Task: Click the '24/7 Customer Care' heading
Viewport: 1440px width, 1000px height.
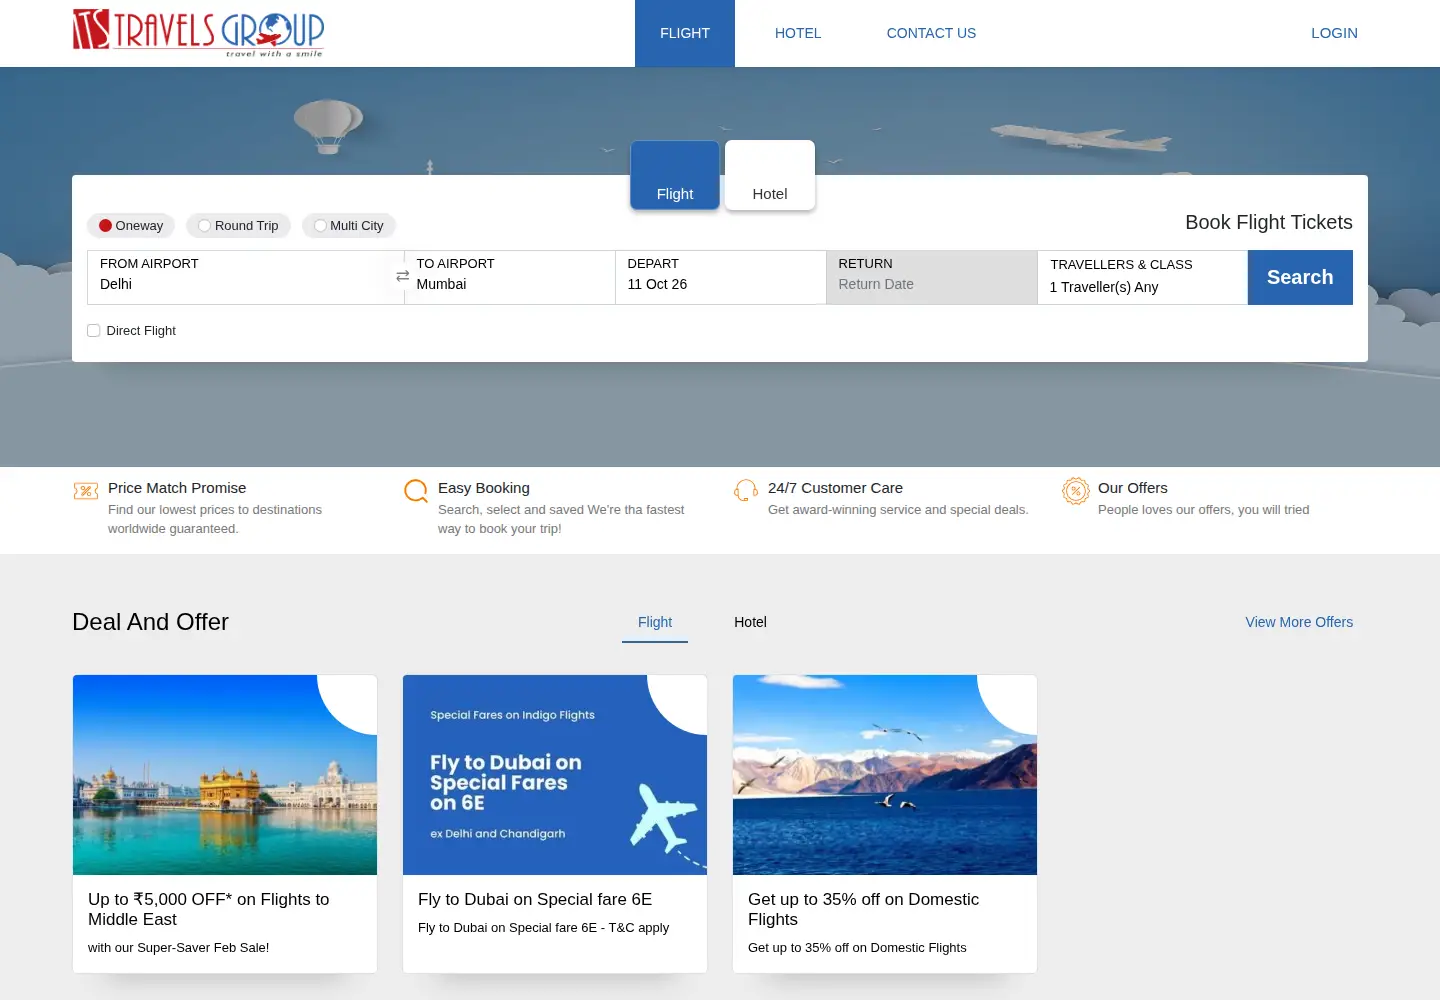Action: pyautogui.click(x=835, y=488)
